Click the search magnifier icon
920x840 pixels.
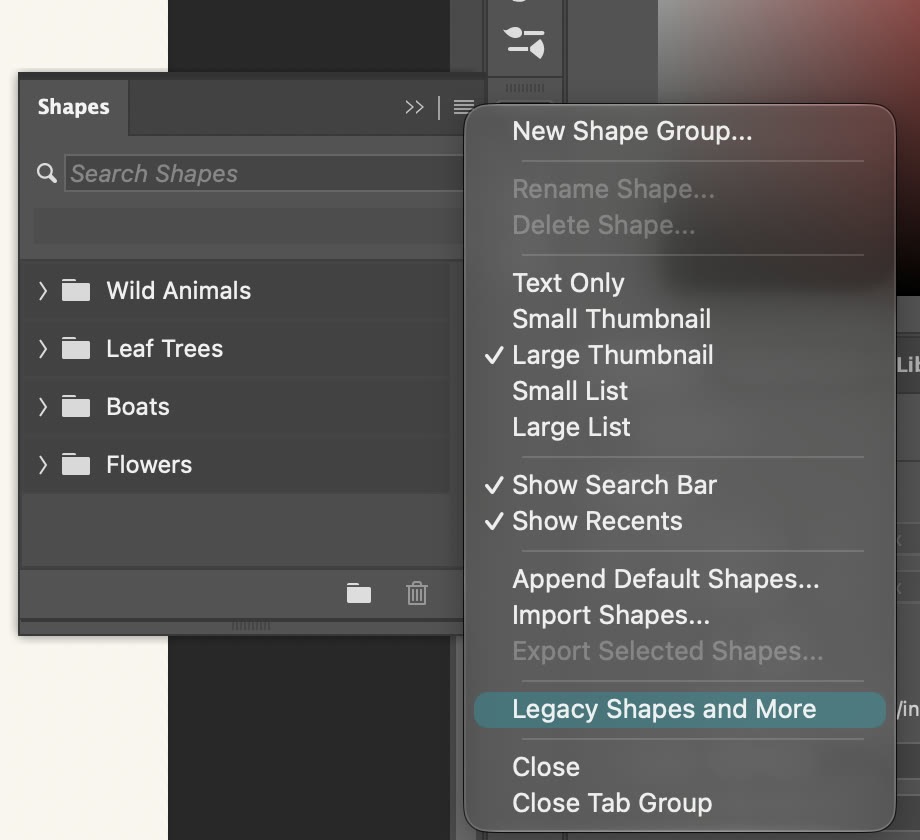(x=46, y=173)
